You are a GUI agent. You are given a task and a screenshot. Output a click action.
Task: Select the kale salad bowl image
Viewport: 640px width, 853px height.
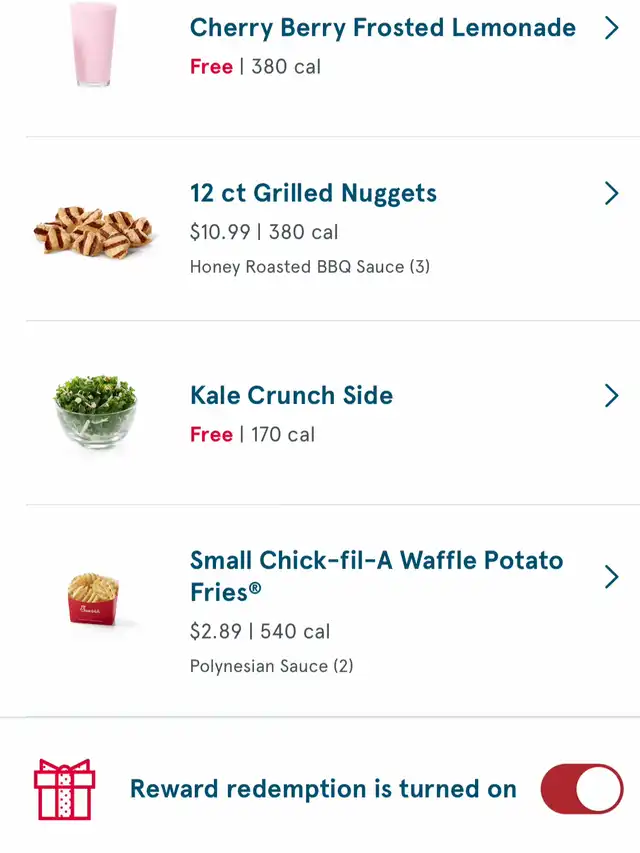tap(95, 412)
